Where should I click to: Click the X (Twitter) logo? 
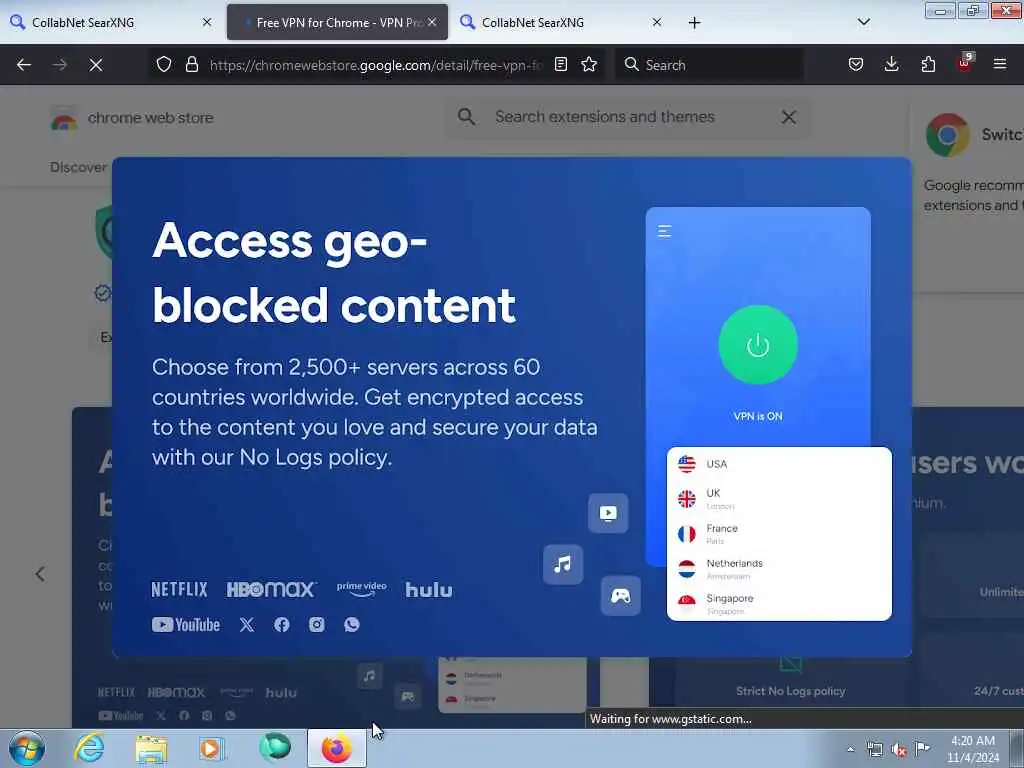(247, 625)
